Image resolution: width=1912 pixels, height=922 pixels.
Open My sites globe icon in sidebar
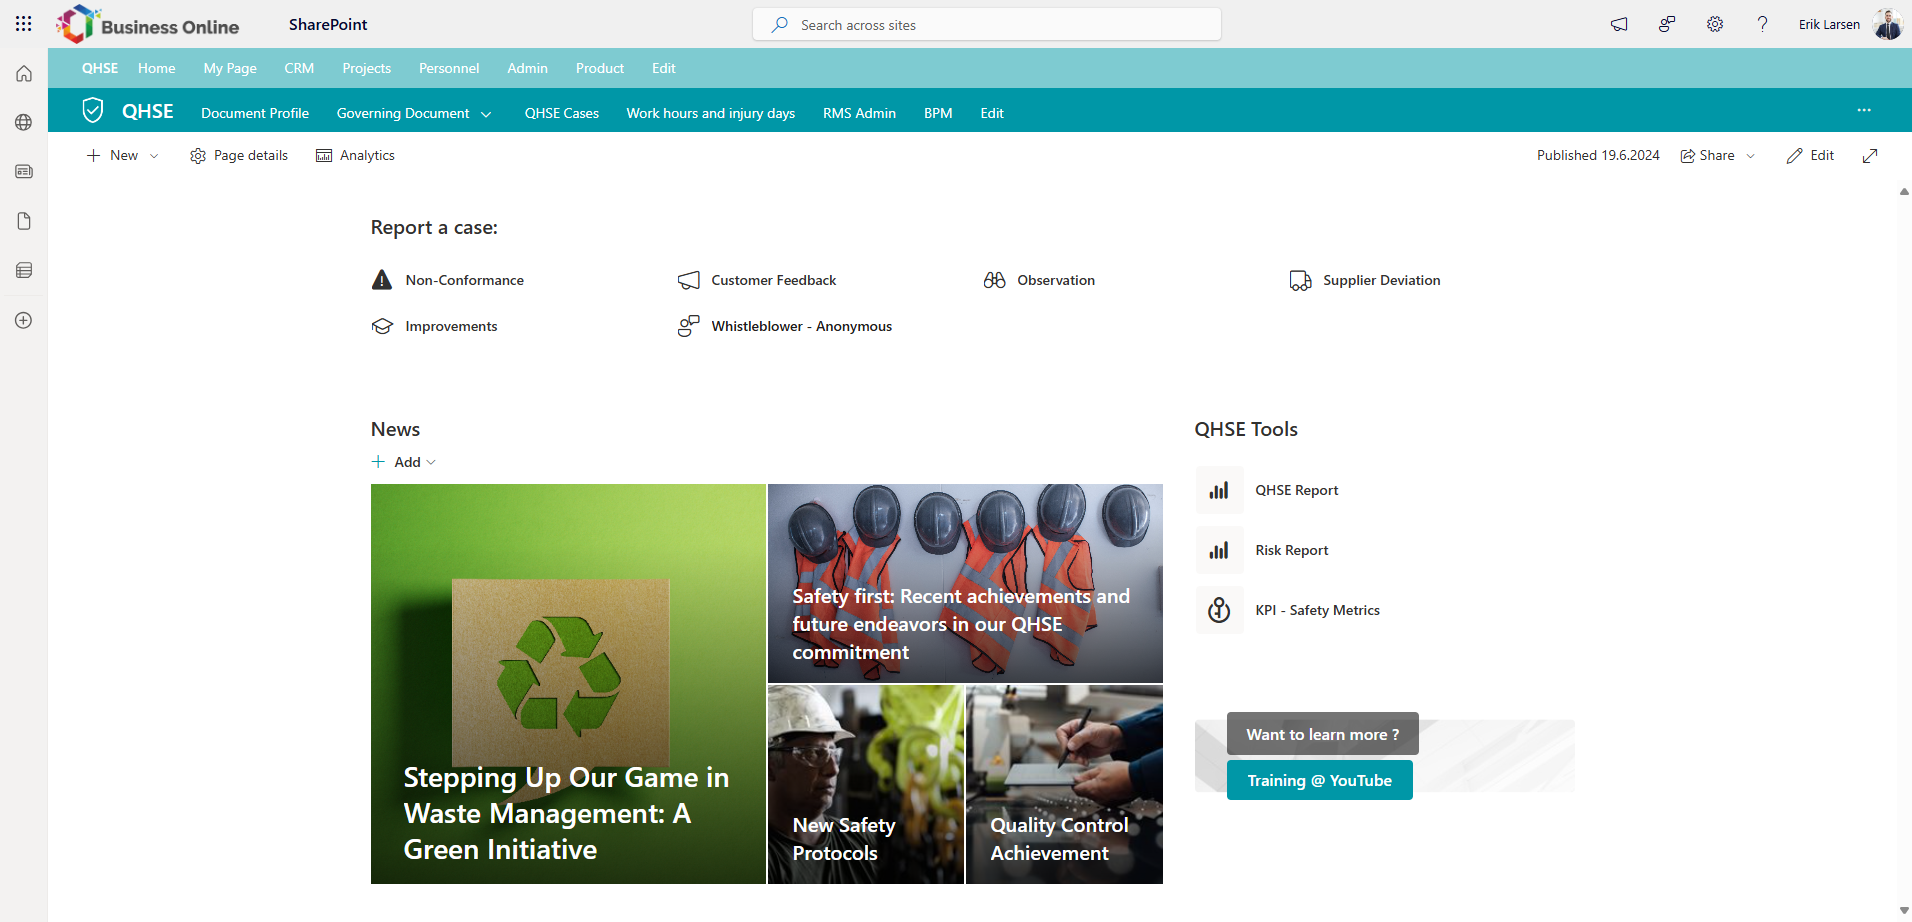(x=24, y=122)
